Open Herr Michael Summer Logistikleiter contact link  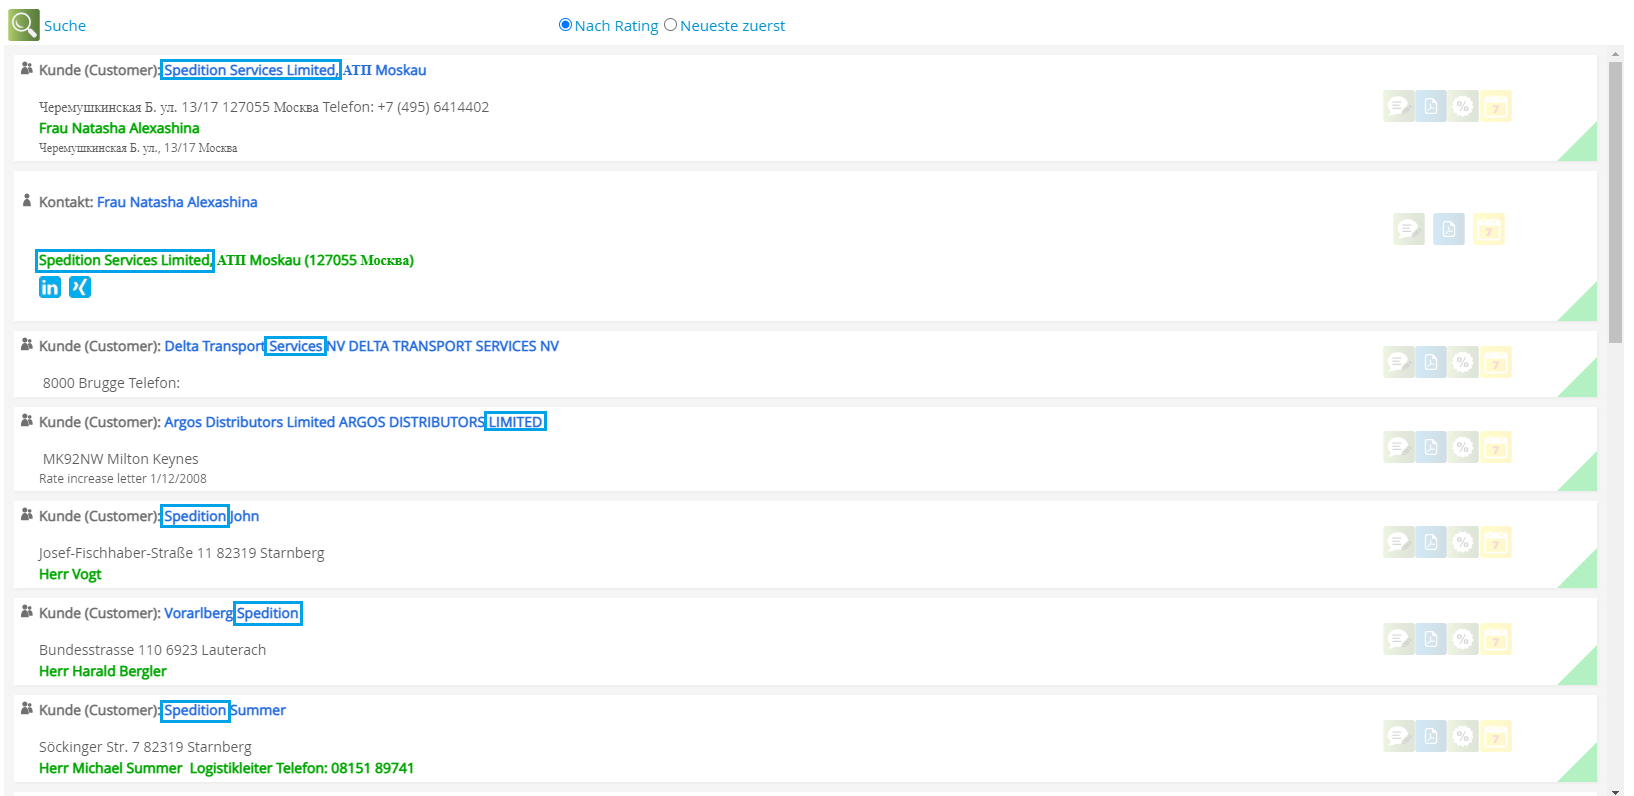tap(226, 768)
